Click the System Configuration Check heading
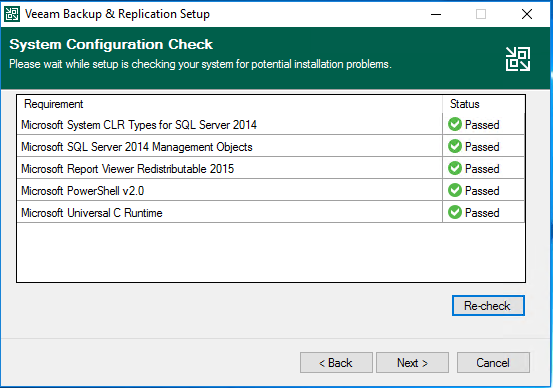 [111, 44]
